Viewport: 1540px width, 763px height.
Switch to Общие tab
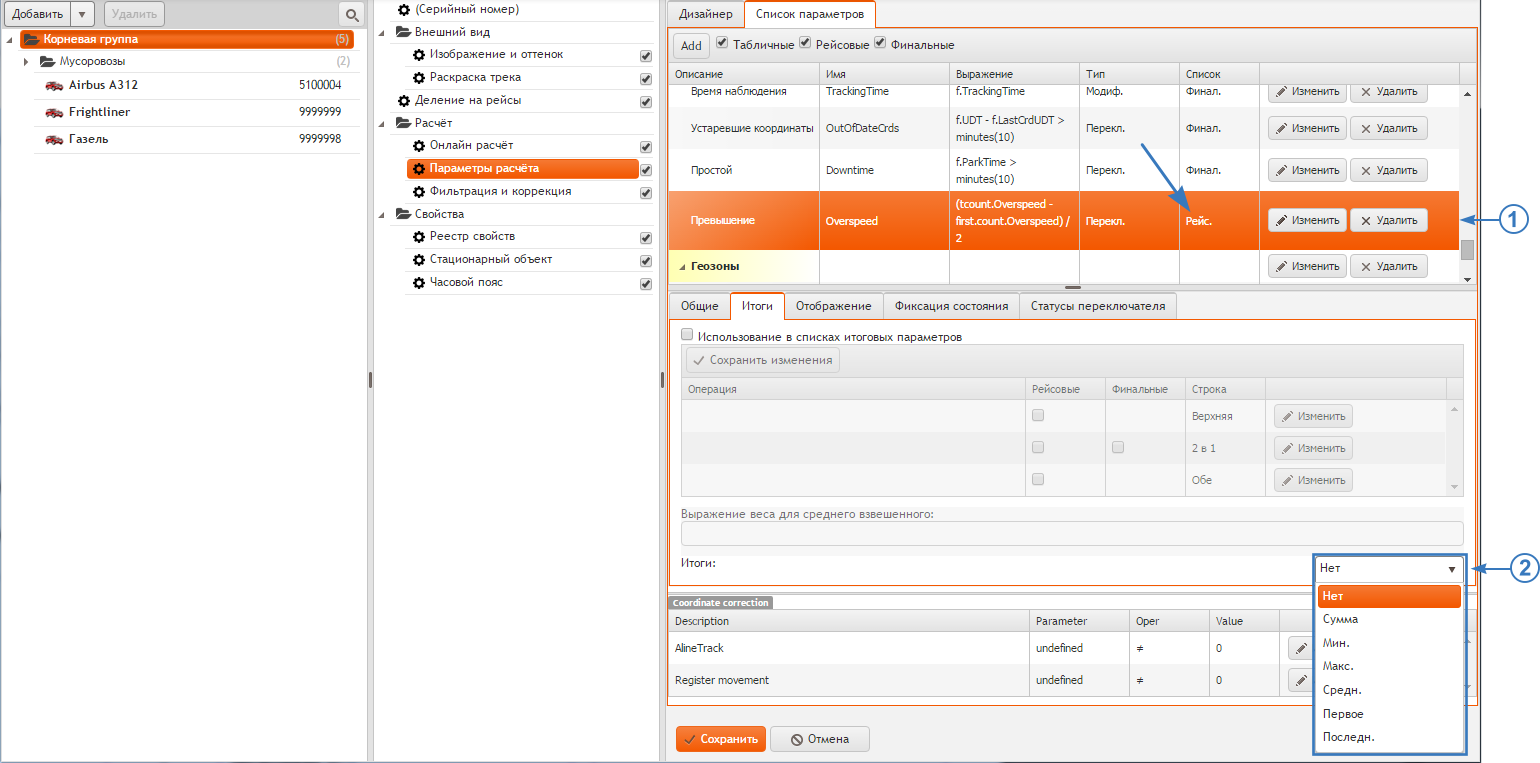tap(700, 306)
